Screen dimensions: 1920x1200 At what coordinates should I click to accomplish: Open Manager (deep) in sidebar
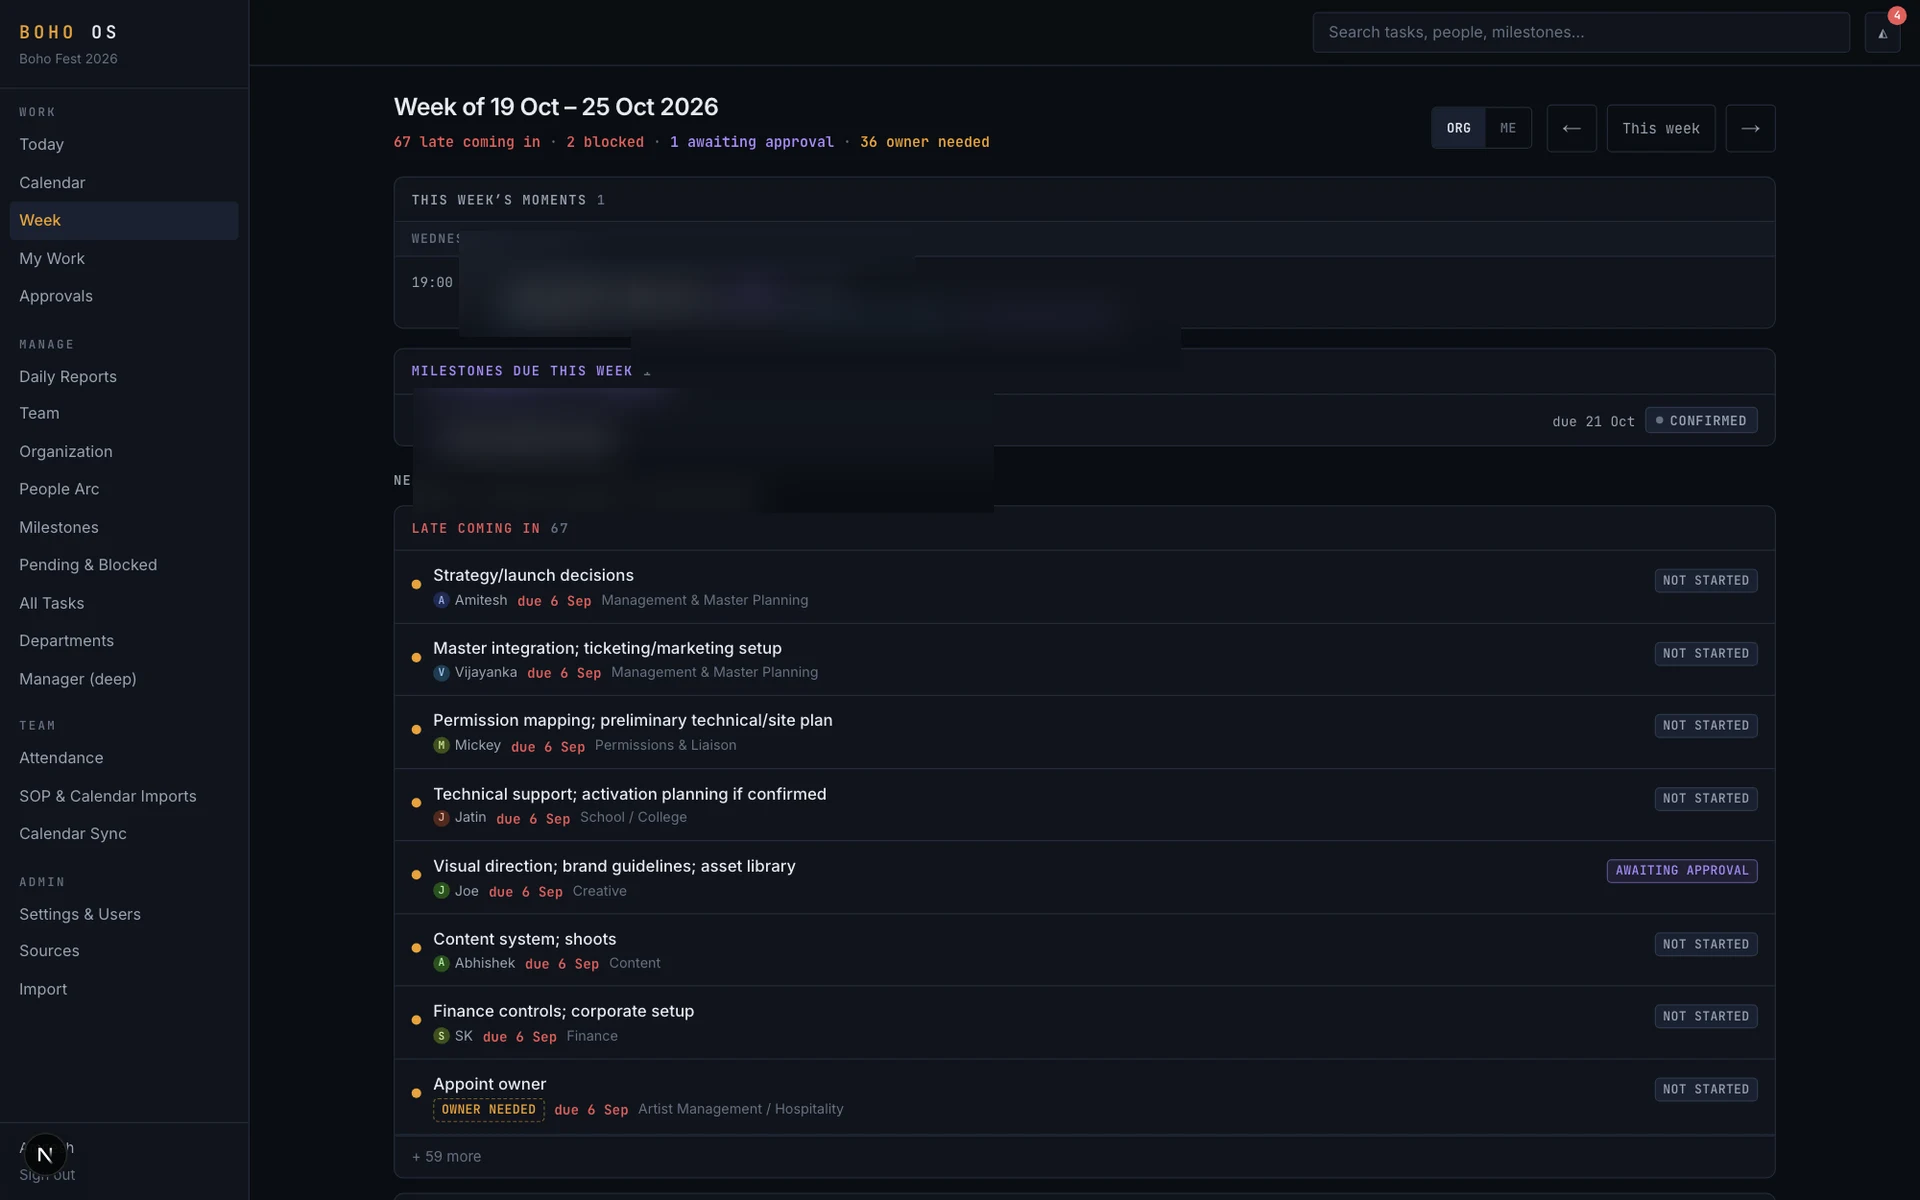click(124, 679)
